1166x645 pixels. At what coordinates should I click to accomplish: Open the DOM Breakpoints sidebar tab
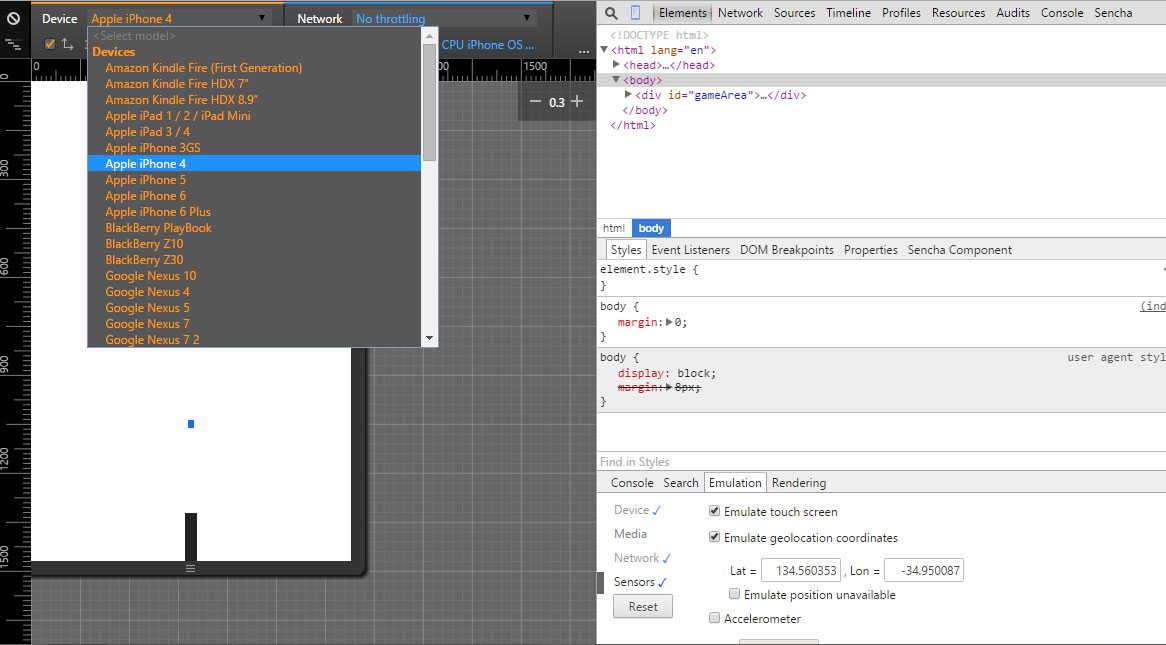(x=787, y=250)
